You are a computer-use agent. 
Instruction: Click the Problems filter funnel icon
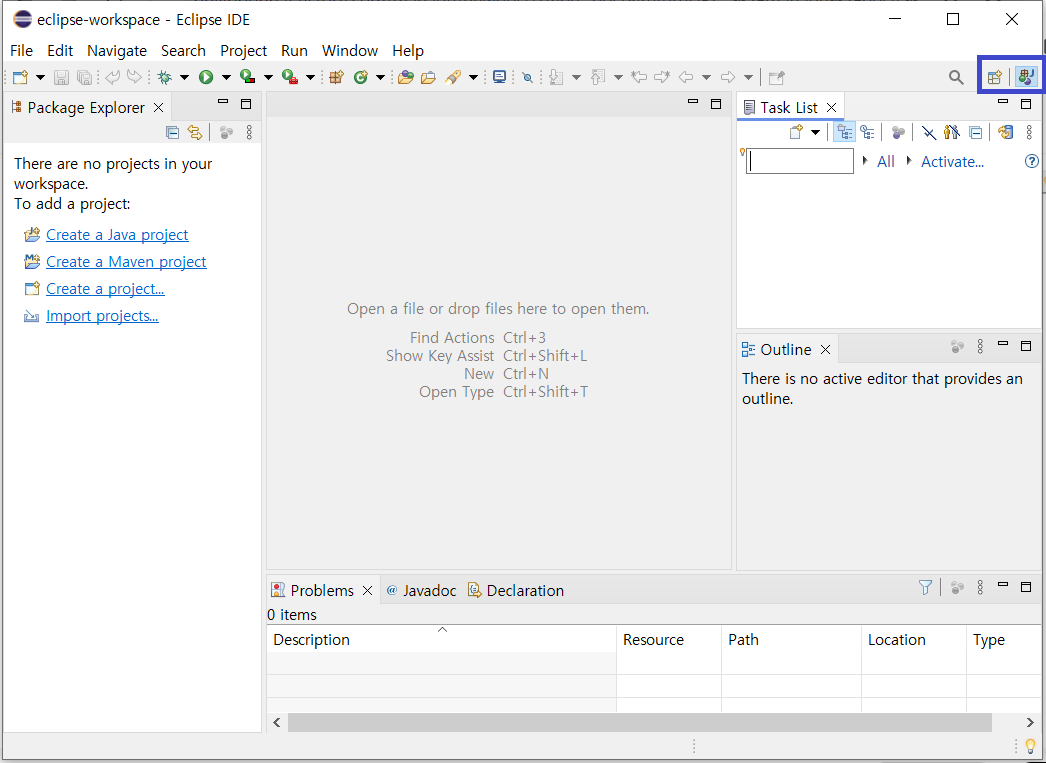925,588
